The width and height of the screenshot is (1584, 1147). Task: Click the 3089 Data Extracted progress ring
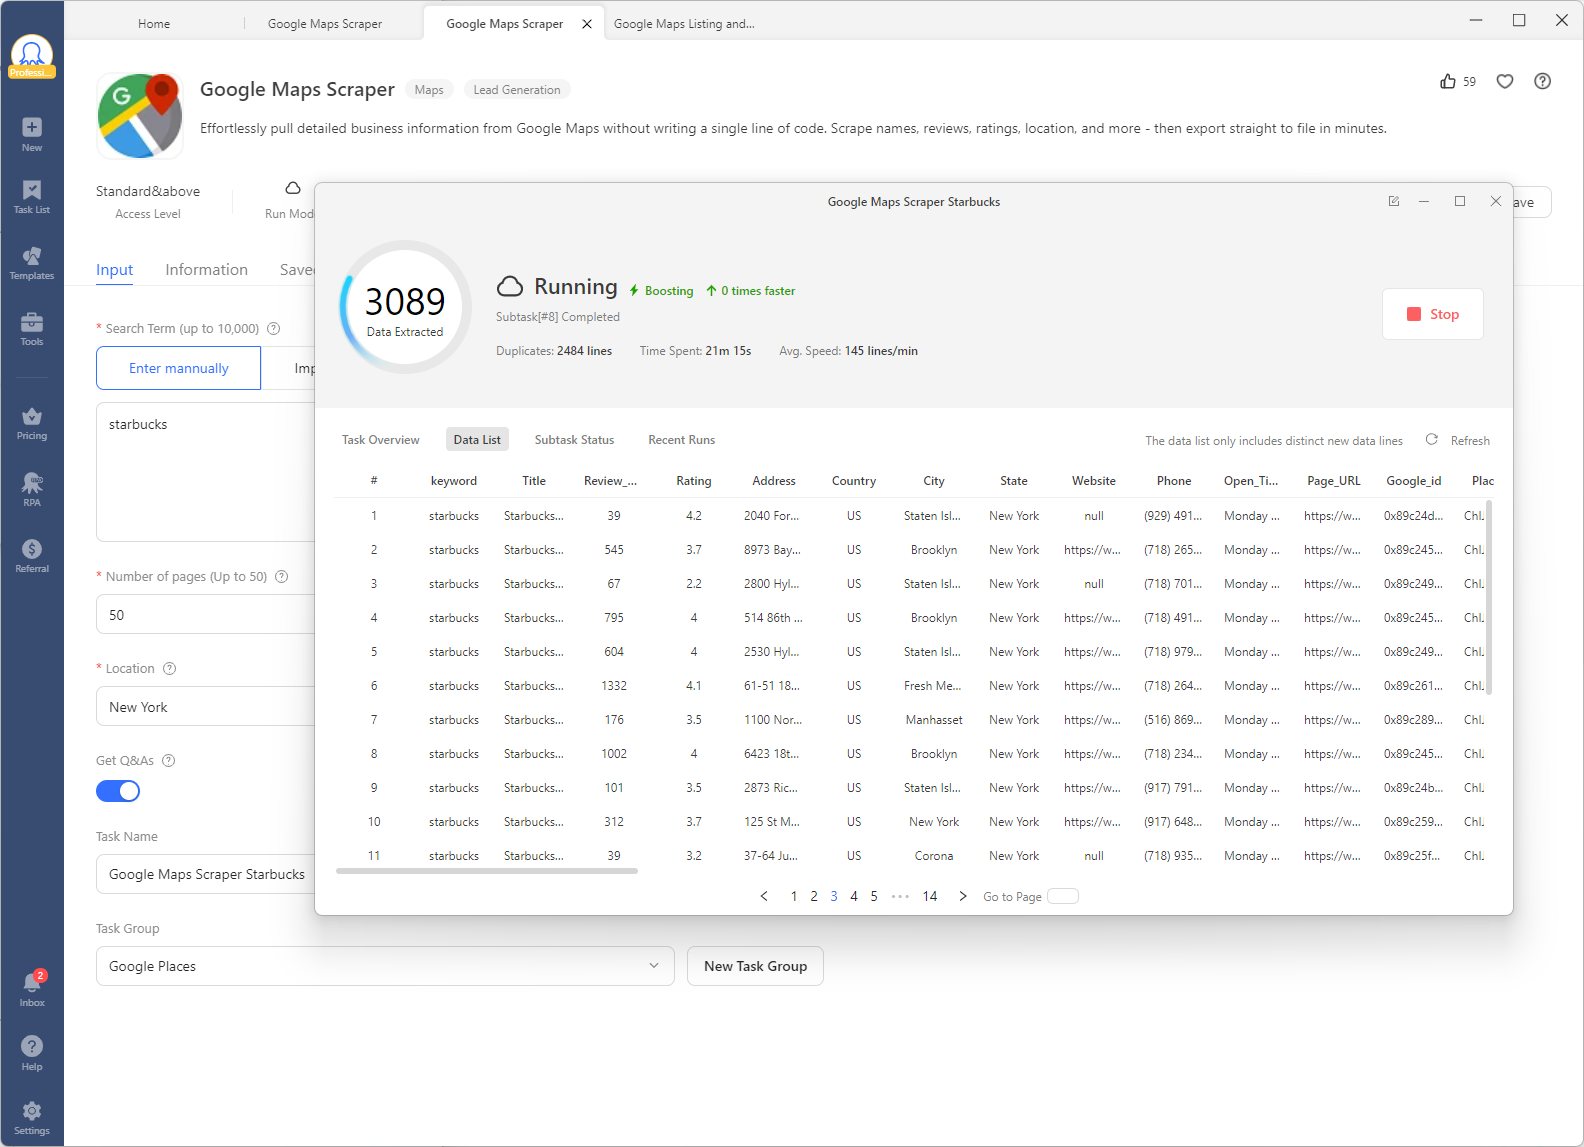(x=405, y=307)
